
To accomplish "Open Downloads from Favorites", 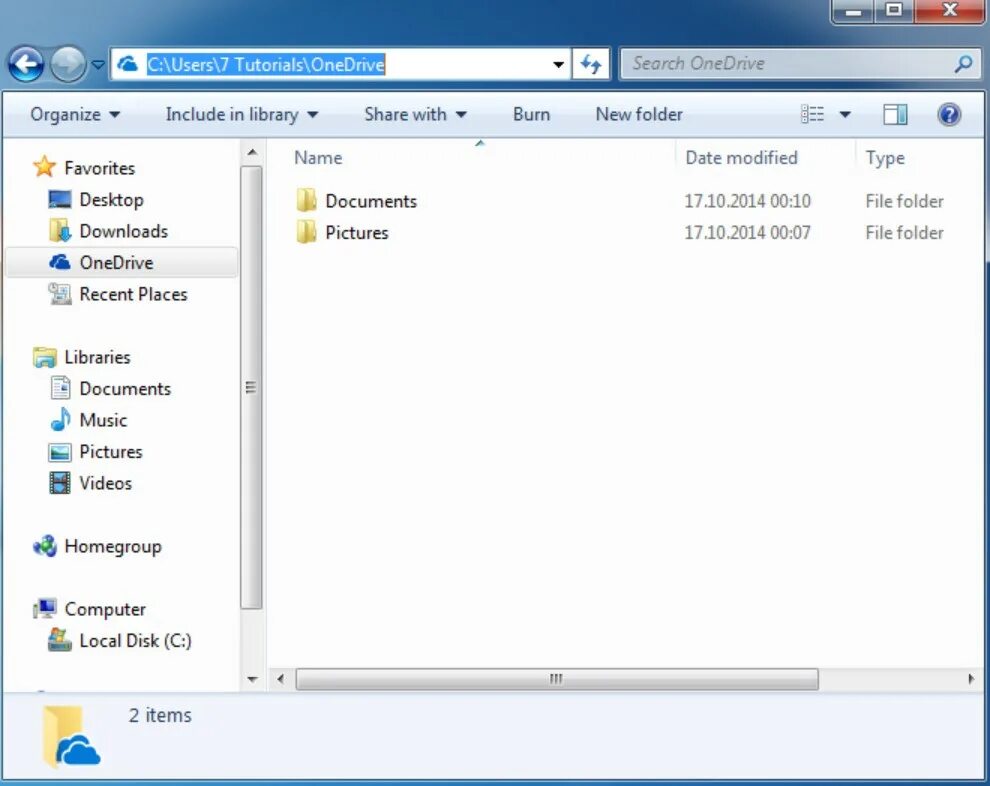I will tap(124, 232).
